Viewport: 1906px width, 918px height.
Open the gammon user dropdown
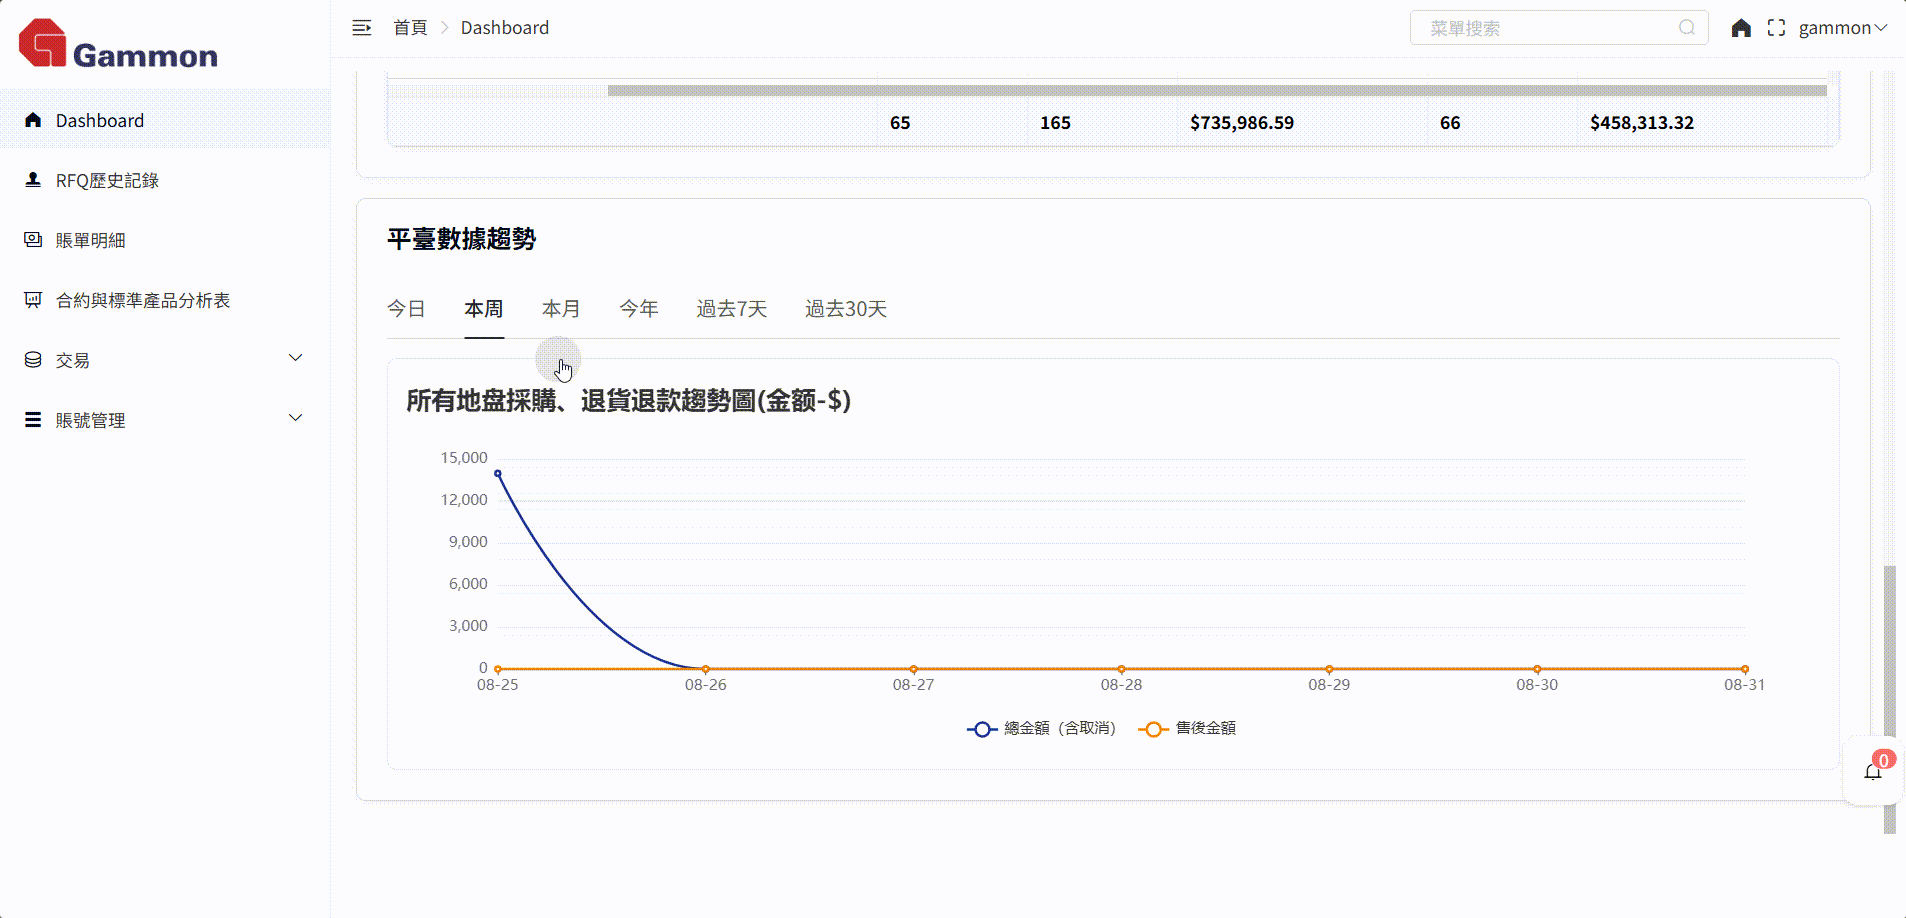(1842, 28)
